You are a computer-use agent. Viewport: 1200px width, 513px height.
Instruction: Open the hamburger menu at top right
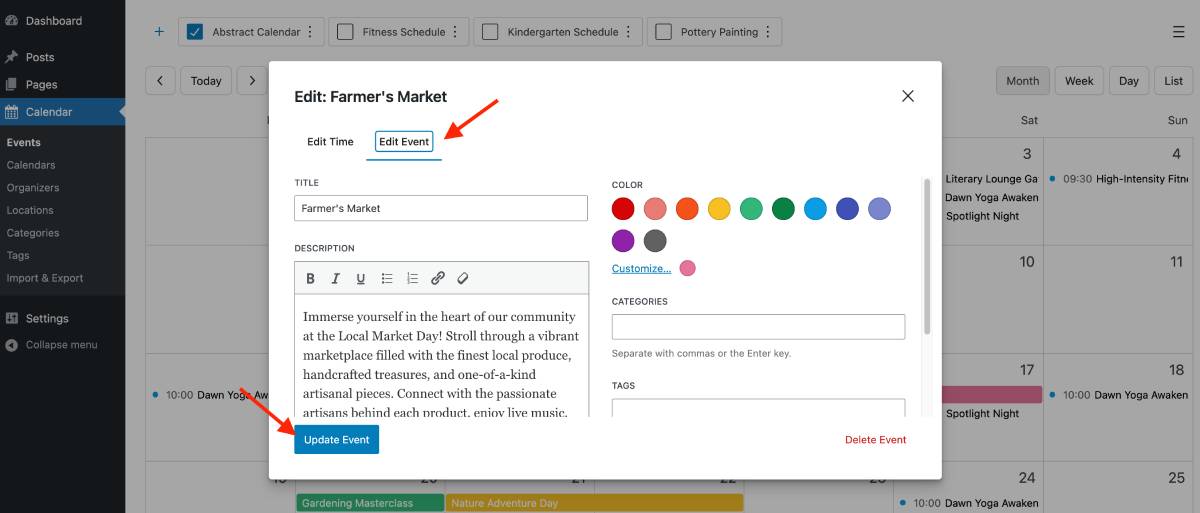[1179, 32]
